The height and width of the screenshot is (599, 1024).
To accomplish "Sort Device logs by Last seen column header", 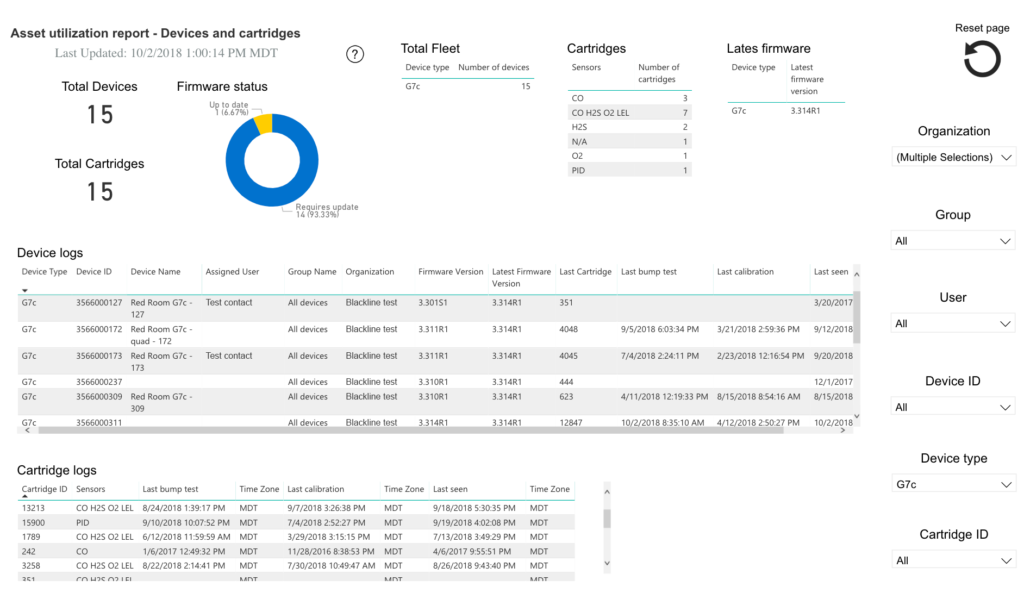I will (x=831, y=271).
